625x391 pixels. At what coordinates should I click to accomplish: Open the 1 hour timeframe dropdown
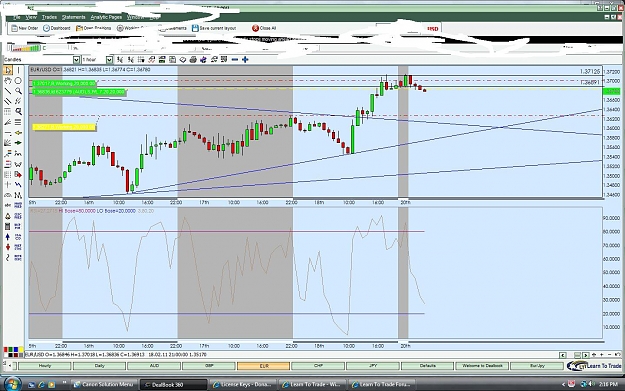click(109, 60)
